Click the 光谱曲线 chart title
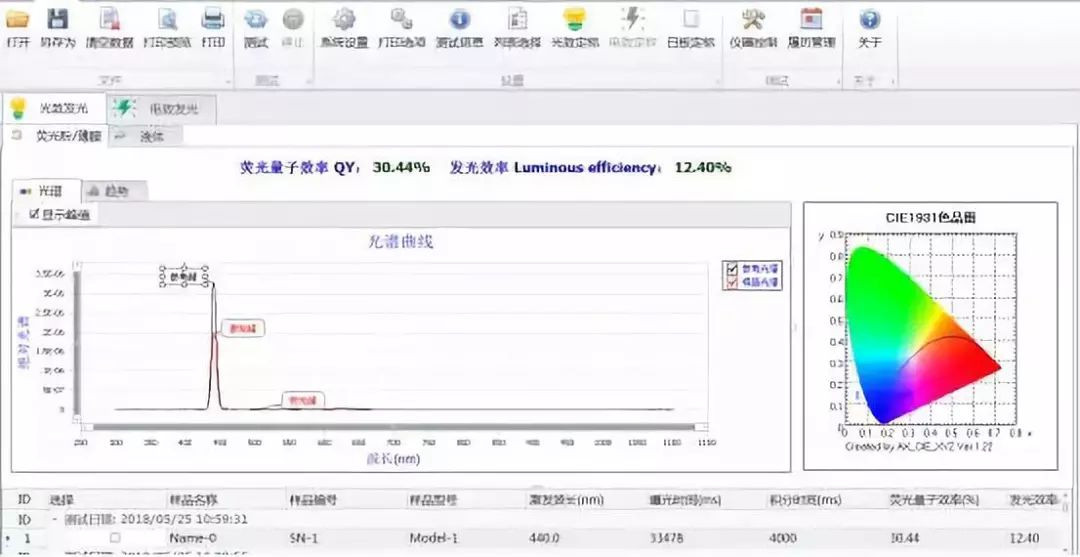This screenshot has width=1080, height=557. point(402,242)
